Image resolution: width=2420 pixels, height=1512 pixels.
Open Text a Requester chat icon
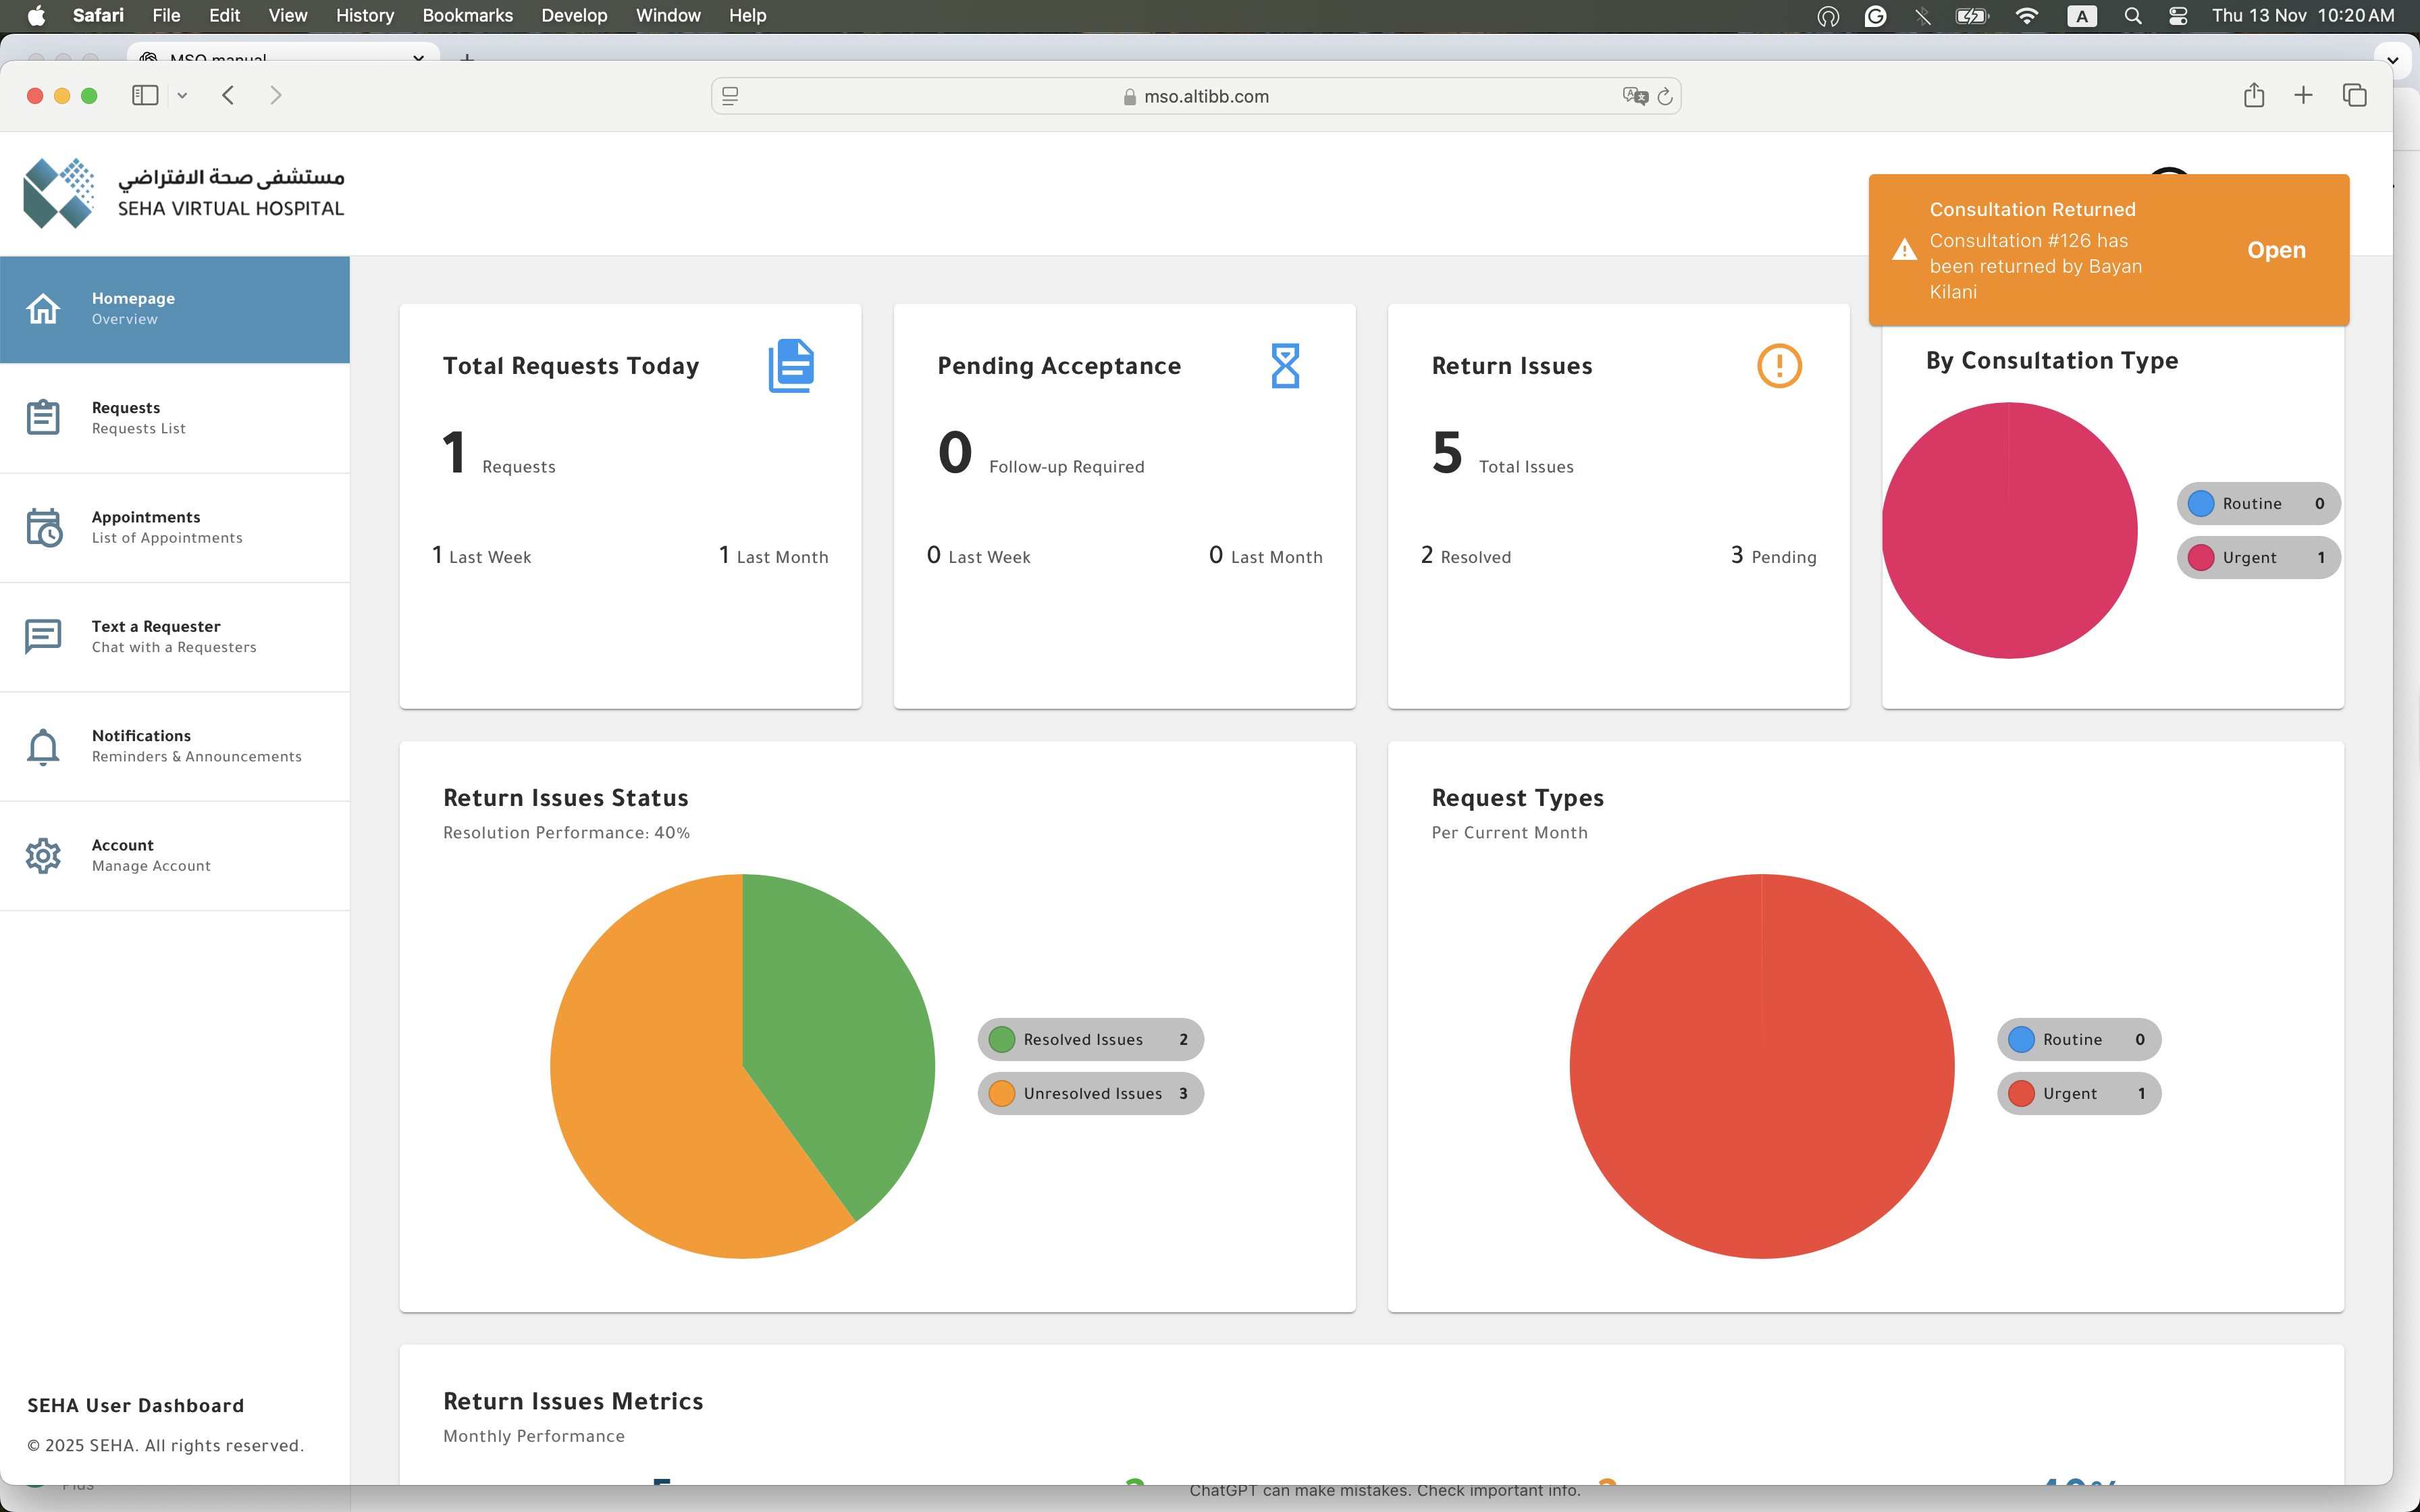43,636
